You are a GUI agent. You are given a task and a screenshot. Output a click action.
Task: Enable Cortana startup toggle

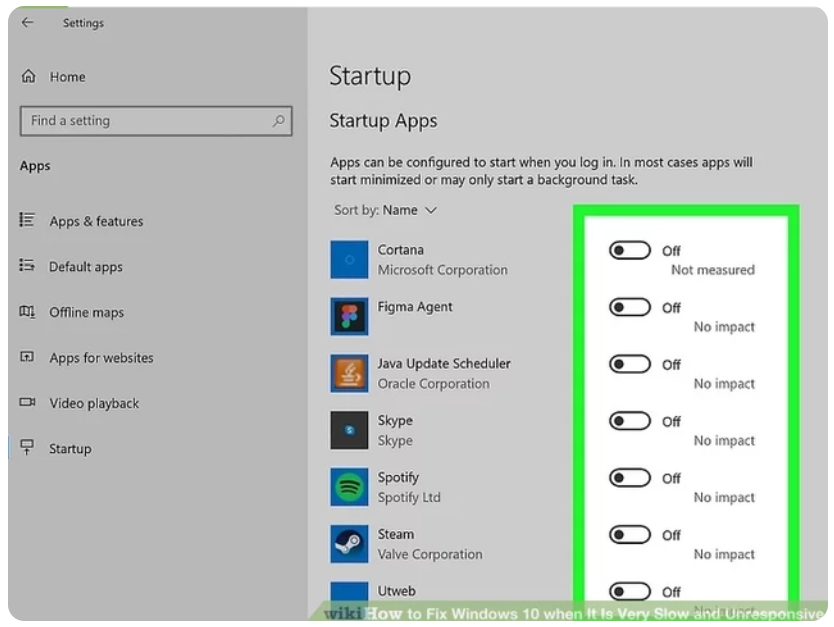click(x=630, y=251)
